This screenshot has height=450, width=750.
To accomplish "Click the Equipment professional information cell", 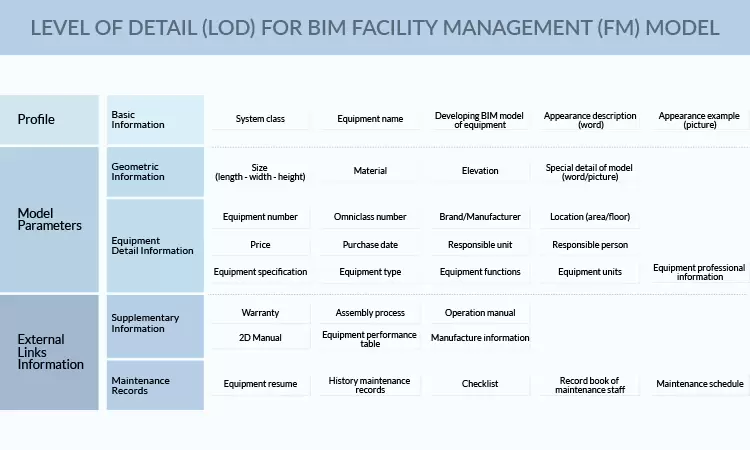I will 699,272.
